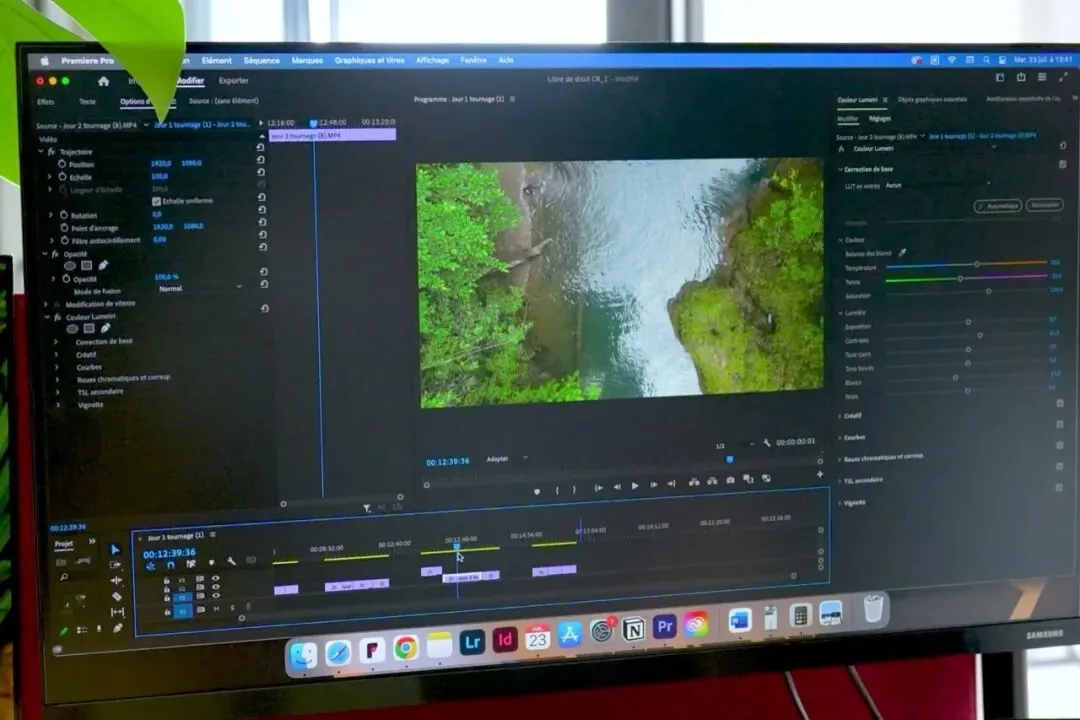
Task: Expand the Rotation property
Action: click(51, 215)
